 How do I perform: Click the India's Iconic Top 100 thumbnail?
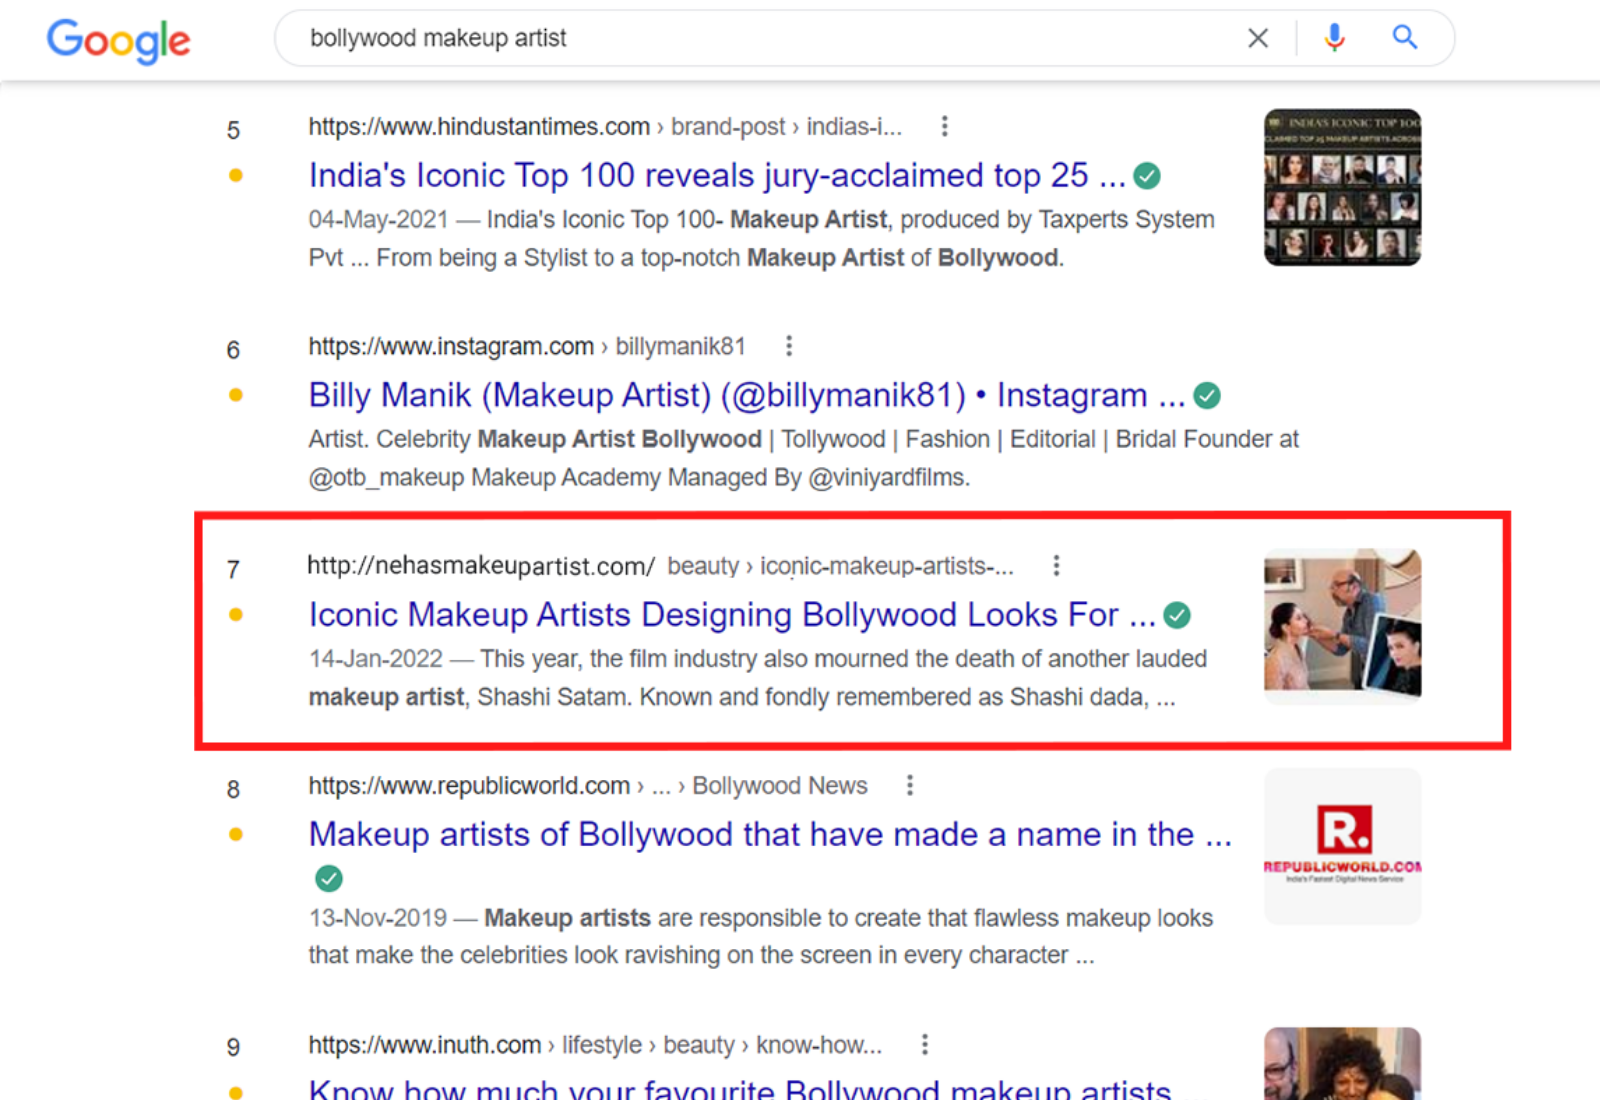1342,187
